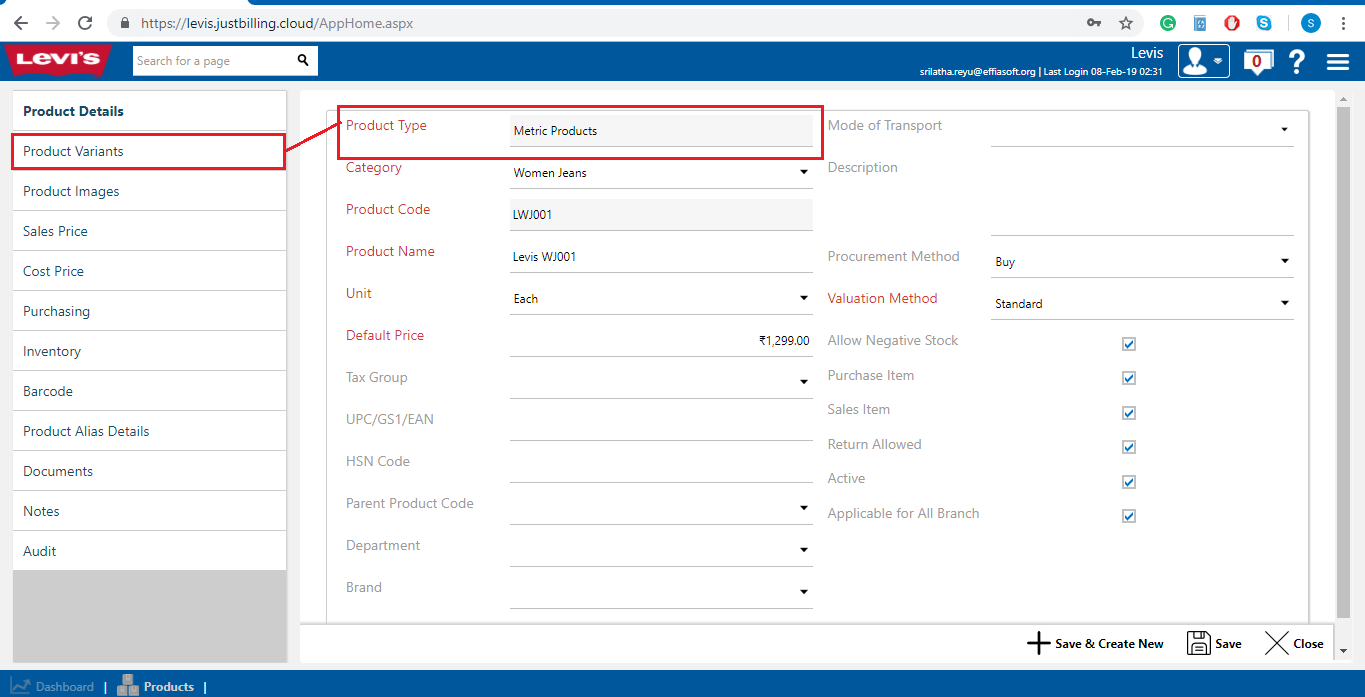Screen dimensions: 1365x697
Task: Open the Unit dropdown
Action: (x=661, y=299)
